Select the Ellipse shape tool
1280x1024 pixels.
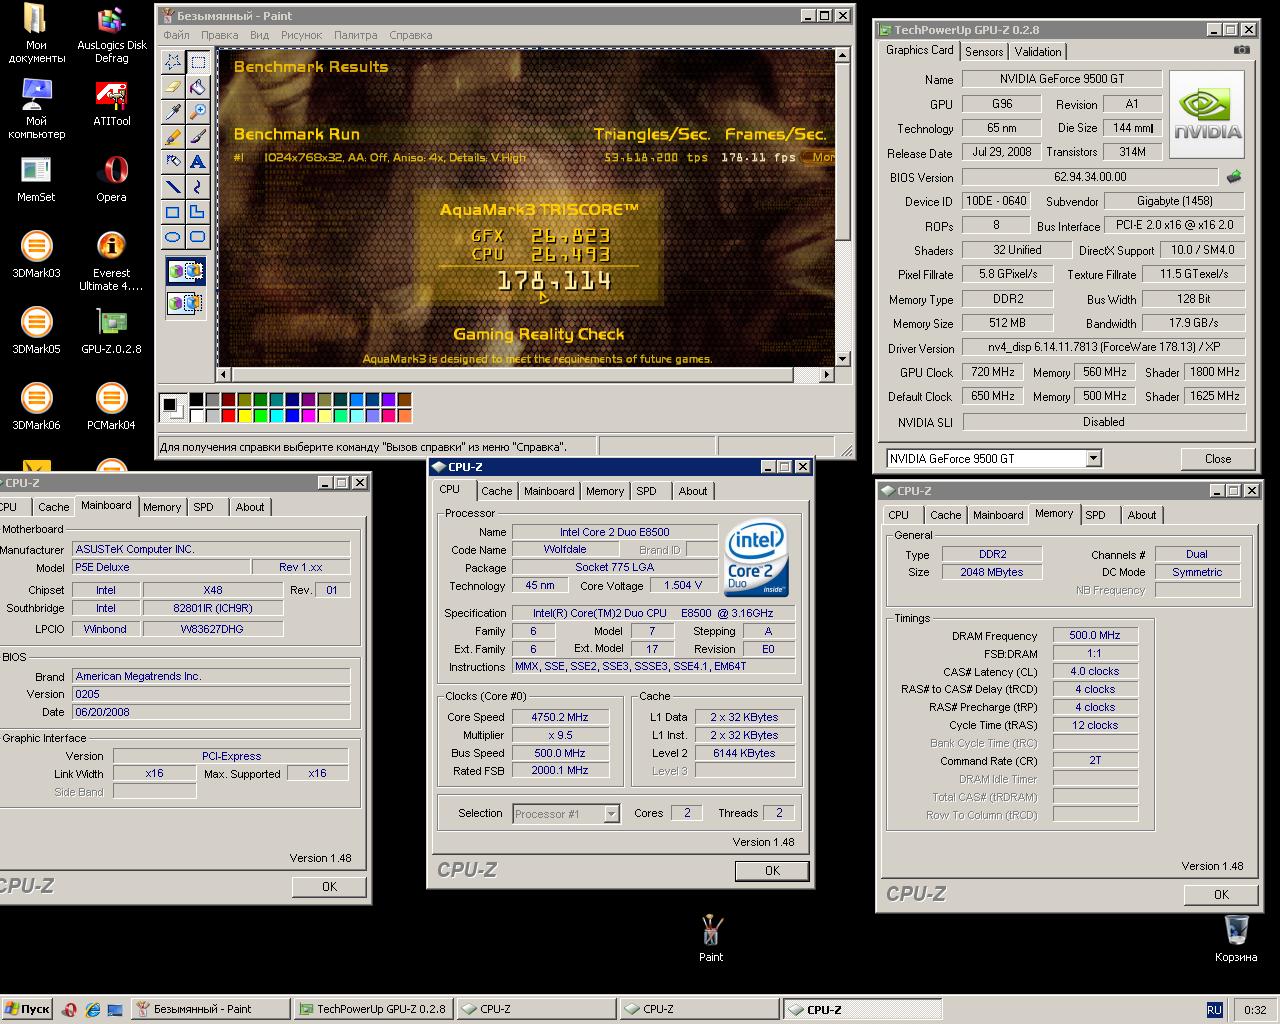[173, 237]
